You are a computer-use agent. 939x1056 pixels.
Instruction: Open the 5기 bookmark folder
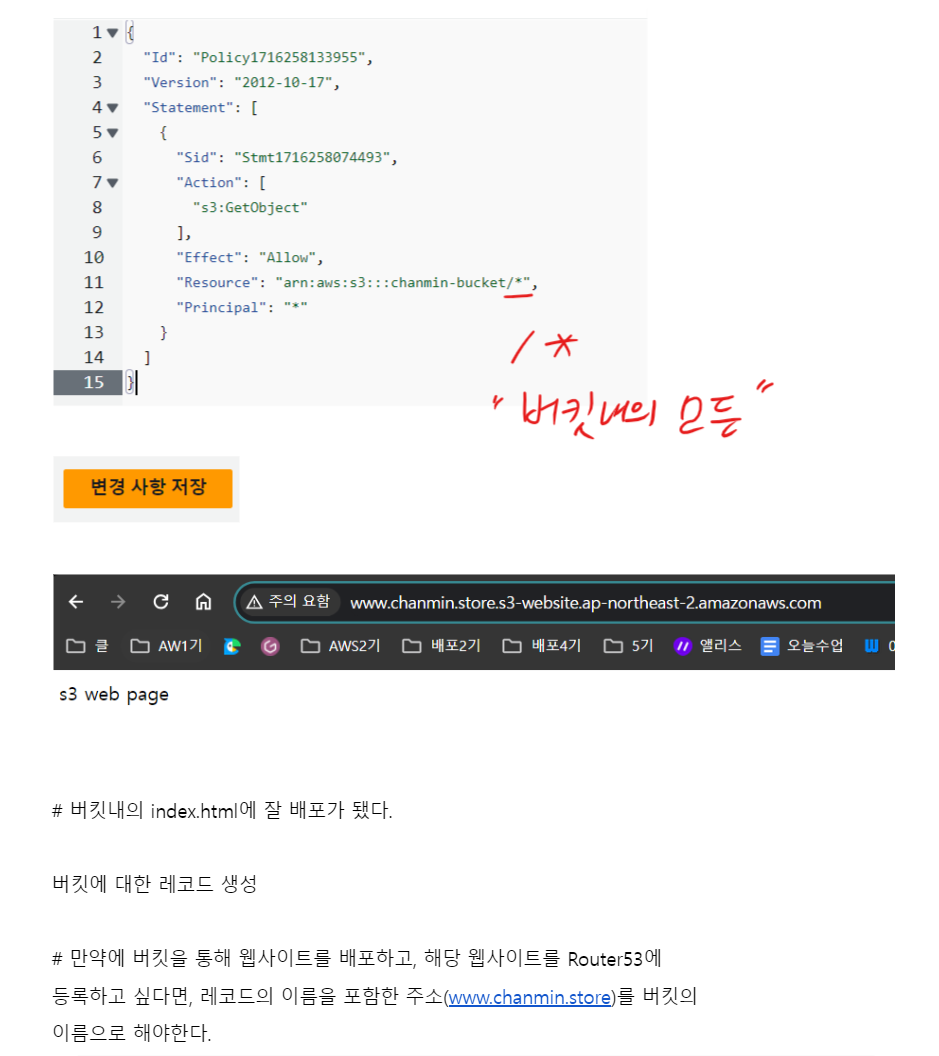coord(628,646)
